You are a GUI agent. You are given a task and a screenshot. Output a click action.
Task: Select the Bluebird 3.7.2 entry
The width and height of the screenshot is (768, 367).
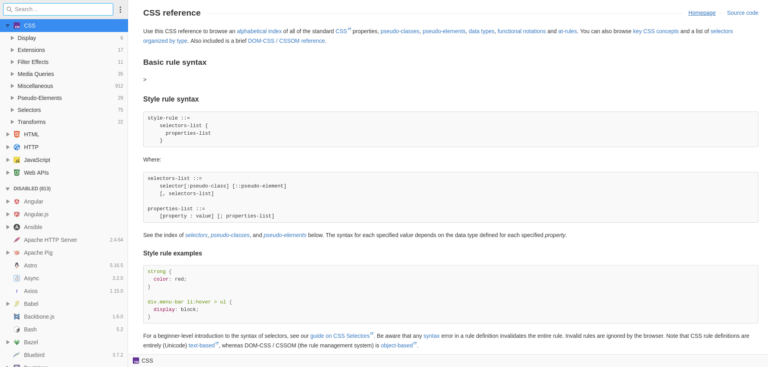64,355
